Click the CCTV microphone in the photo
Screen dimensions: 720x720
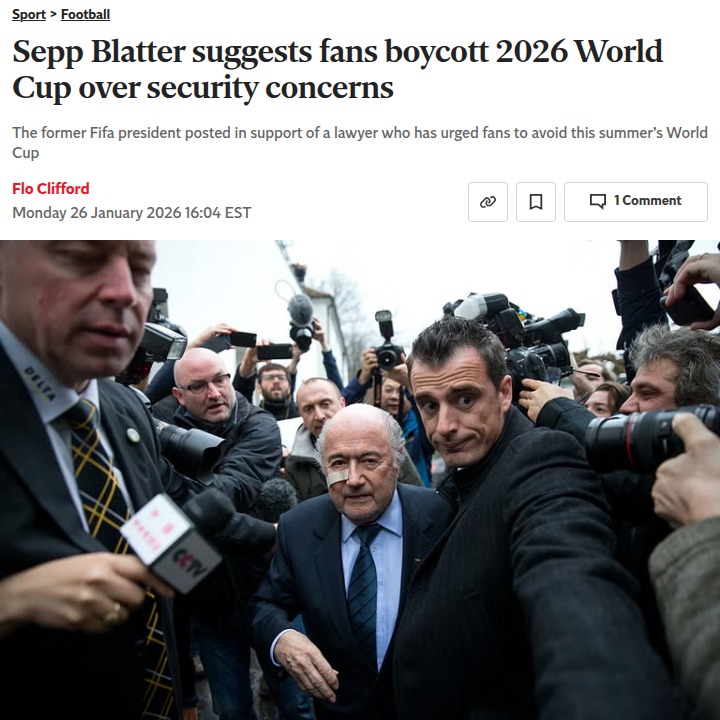point(171,543)
